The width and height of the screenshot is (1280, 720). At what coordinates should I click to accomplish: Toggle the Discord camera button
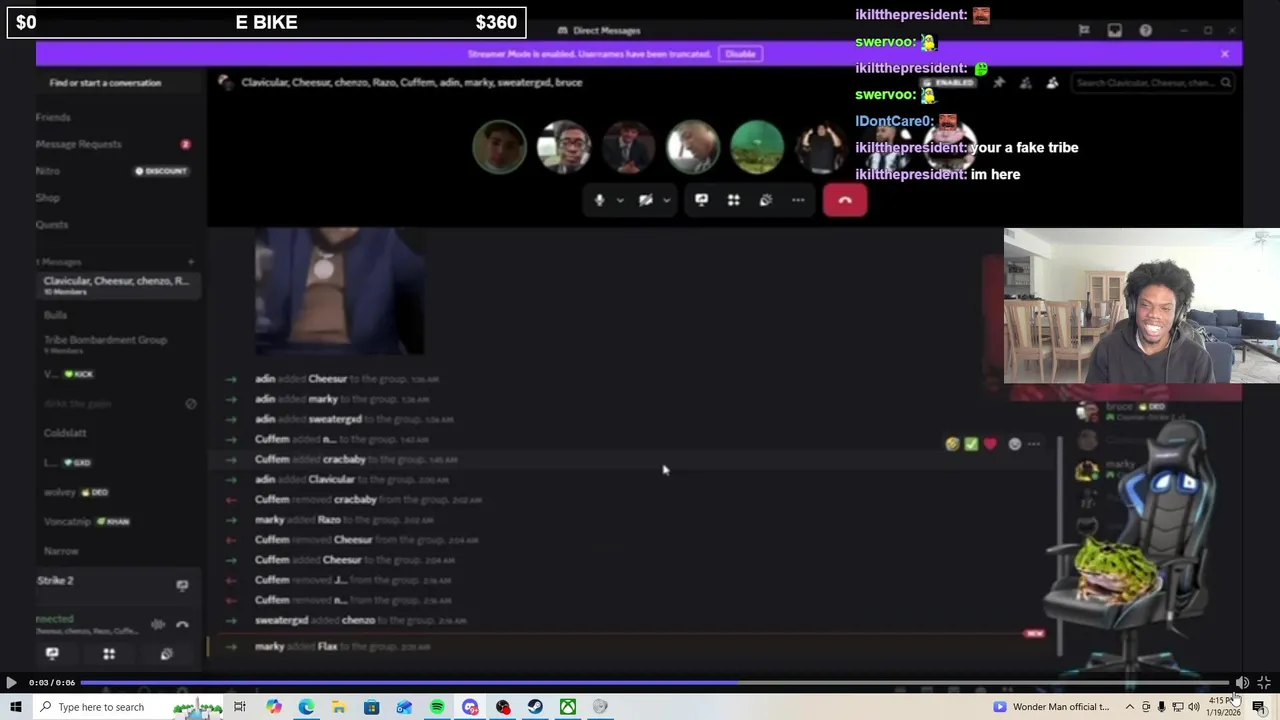coord(646,200)
